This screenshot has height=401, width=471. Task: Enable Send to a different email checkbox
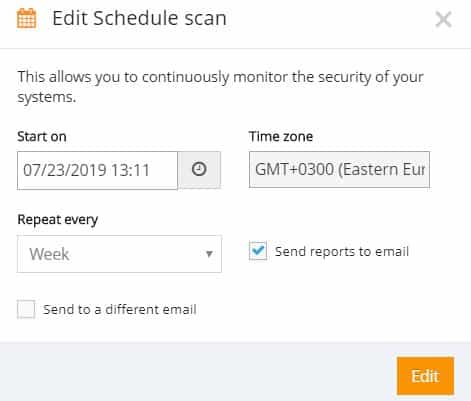coord(26,309)
